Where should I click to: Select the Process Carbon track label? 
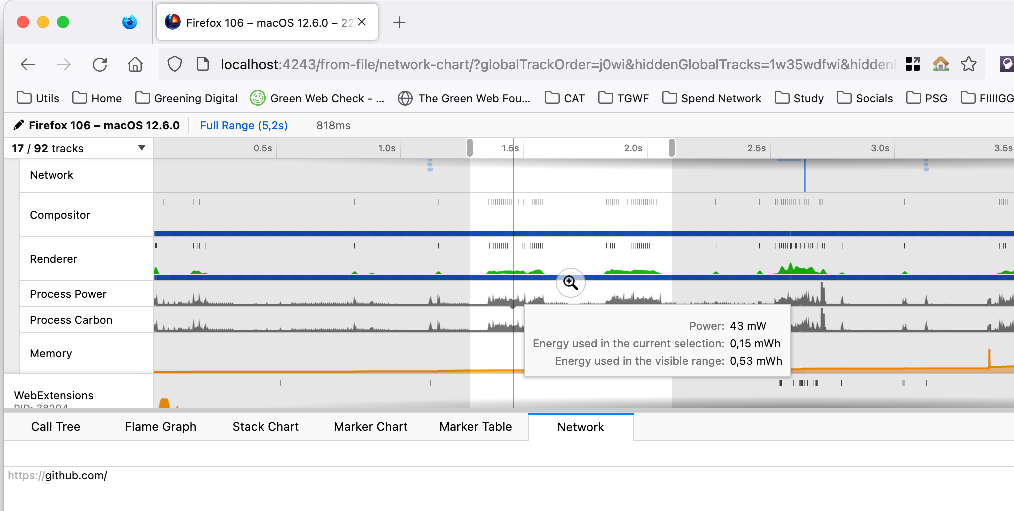(x=71, y=320)
